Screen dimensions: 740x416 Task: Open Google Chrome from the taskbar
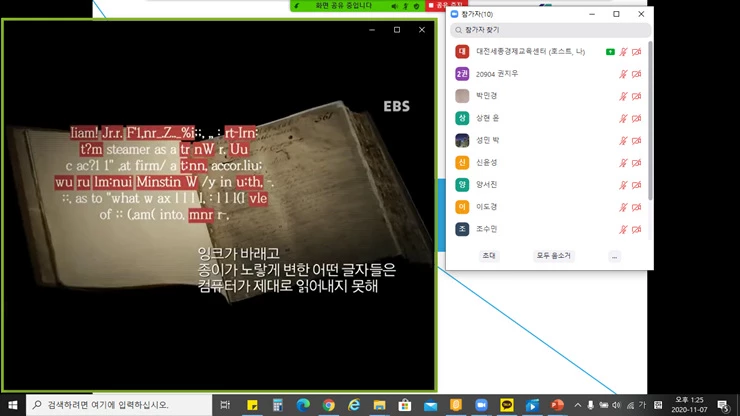click(x=328, y=405)
